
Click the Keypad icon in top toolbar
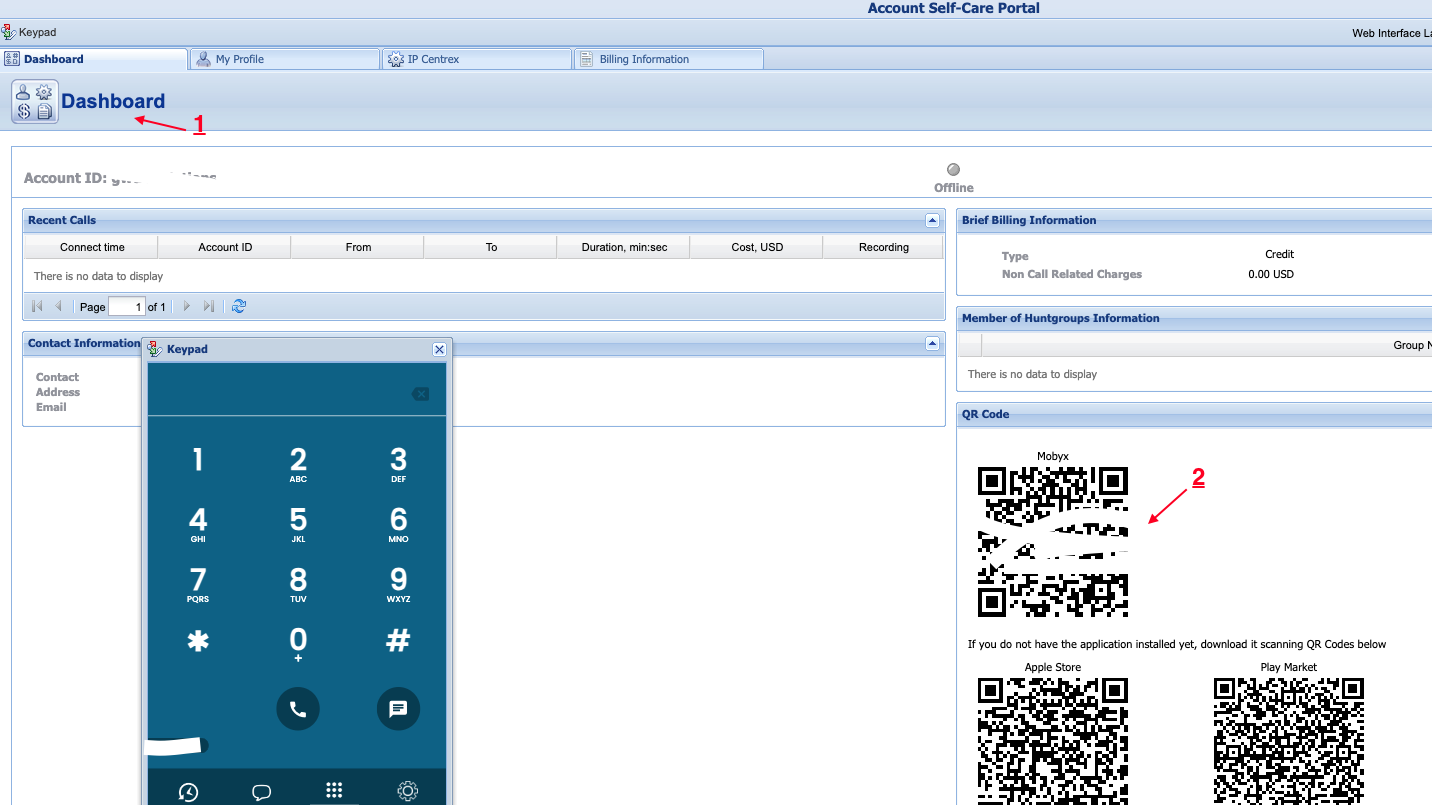pyautogui.click(x=9, y=33)
